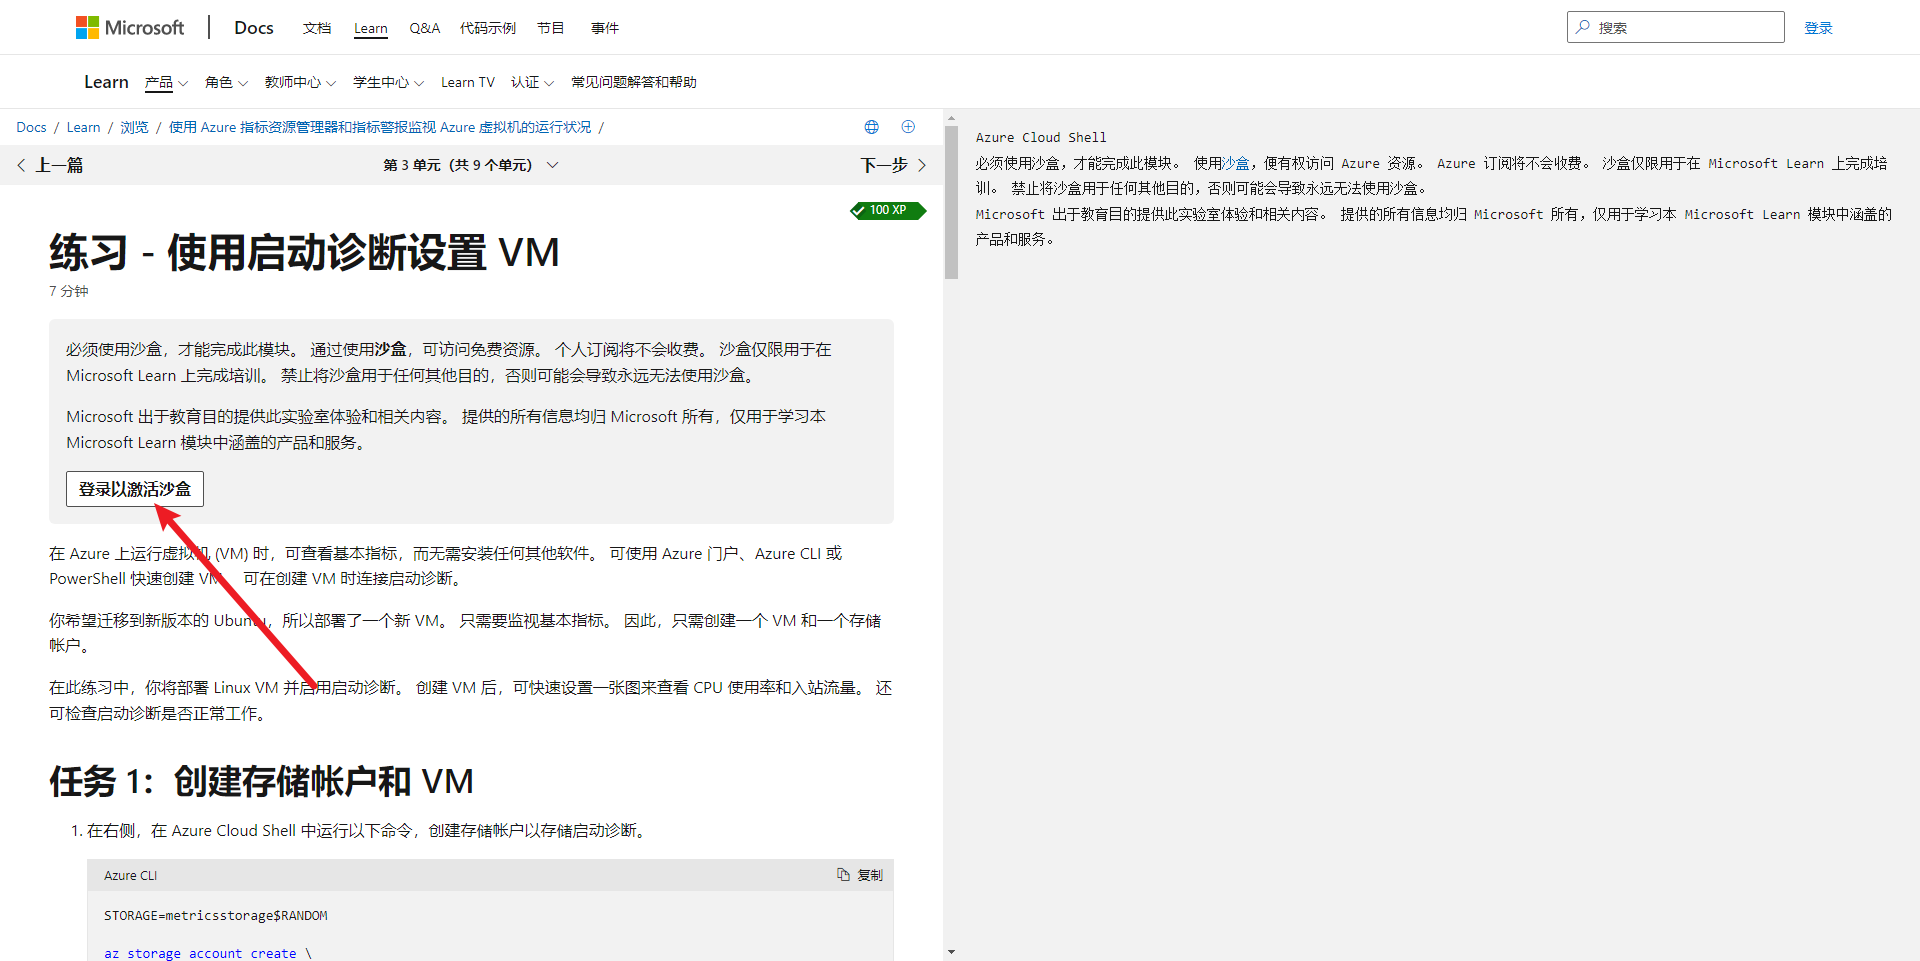Image resolution: width=1920 pixels, height=961 pixels.
Task: Click the Learn title in secondary navigation
Action: coord(106,82)
